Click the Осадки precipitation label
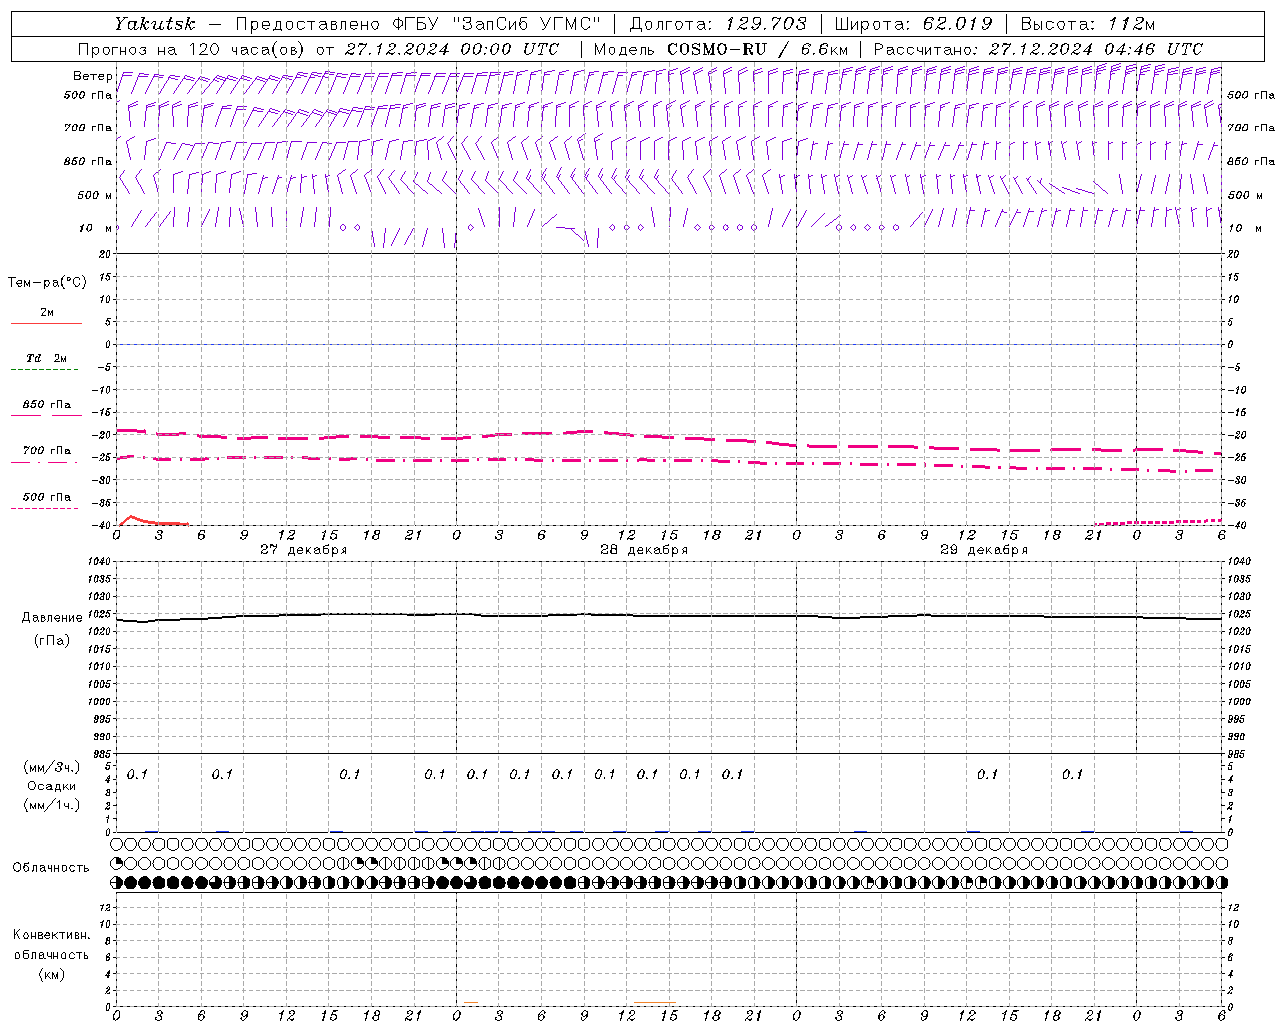The height and width of the screenshot is (1024, 1280). click(x=52, y=786)
